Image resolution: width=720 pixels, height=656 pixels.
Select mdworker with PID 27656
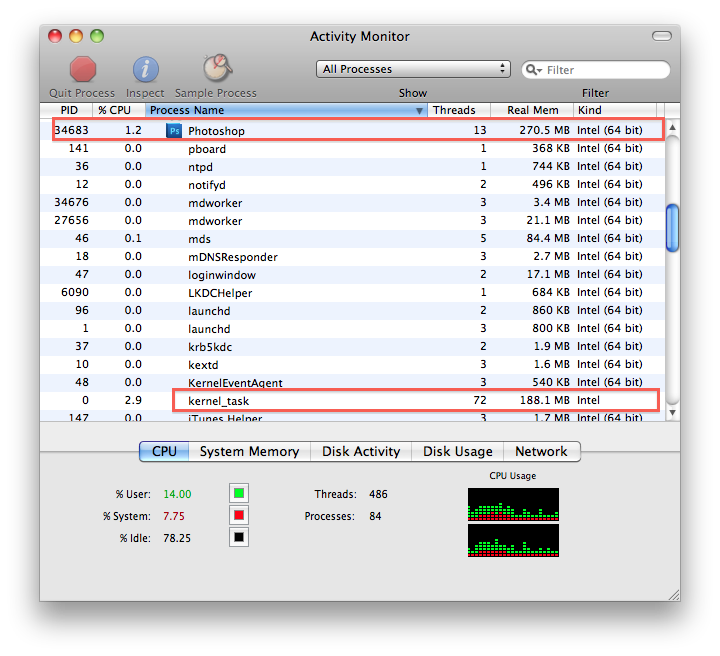coord(352,220)
